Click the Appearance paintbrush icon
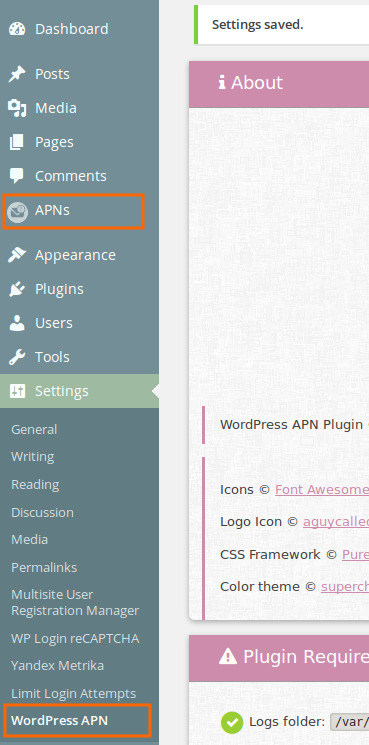Image resolution: width=369 pixels, height=745 pixels. (x=17, y=255)
